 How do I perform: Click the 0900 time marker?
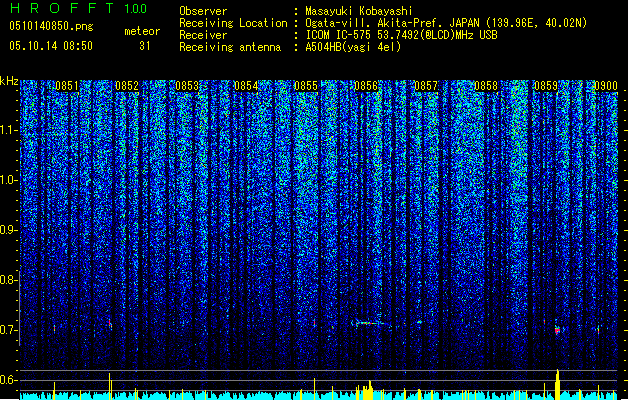(x=606, y=86)
